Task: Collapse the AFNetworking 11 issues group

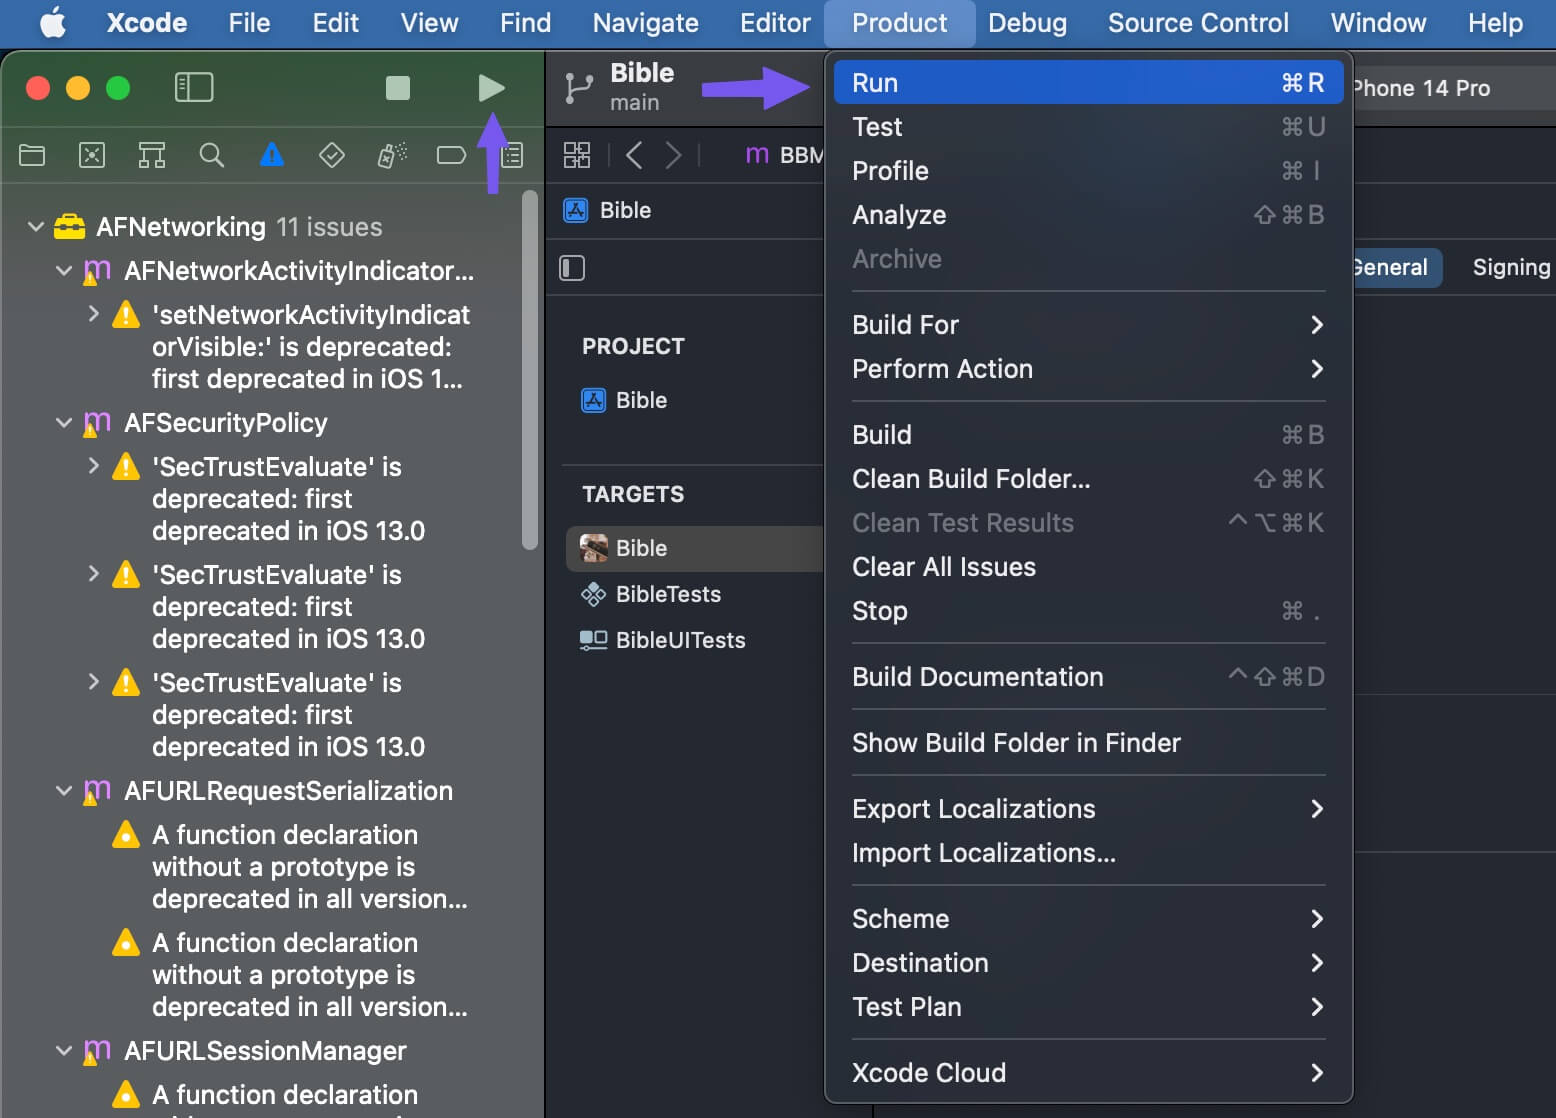Action: point(36,227)
